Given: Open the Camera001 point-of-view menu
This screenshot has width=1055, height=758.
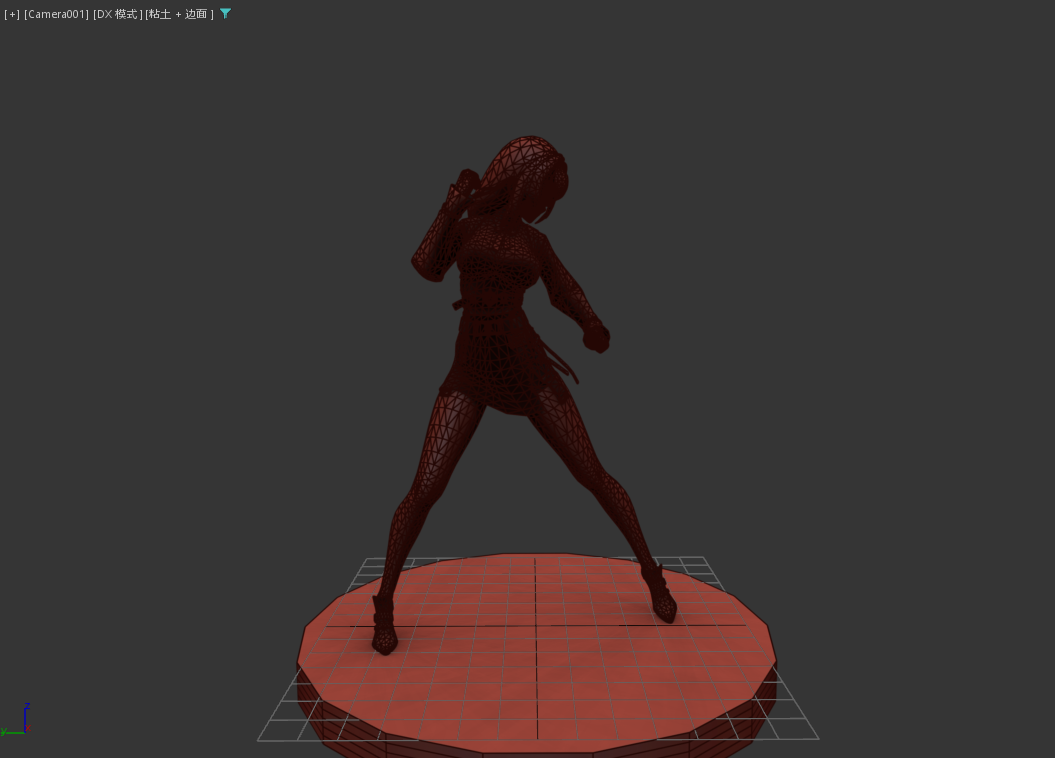Looking at the screenshot, I should [x=56, y=14].
